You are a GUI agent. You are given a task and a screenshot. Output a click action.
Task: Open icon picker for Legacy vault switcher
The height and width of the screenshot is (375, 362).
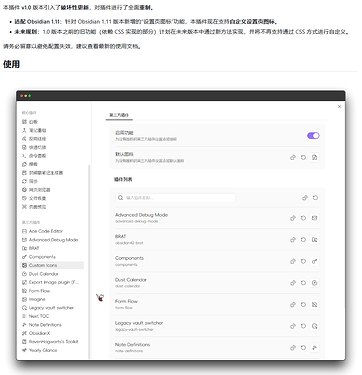click(314, 326)
